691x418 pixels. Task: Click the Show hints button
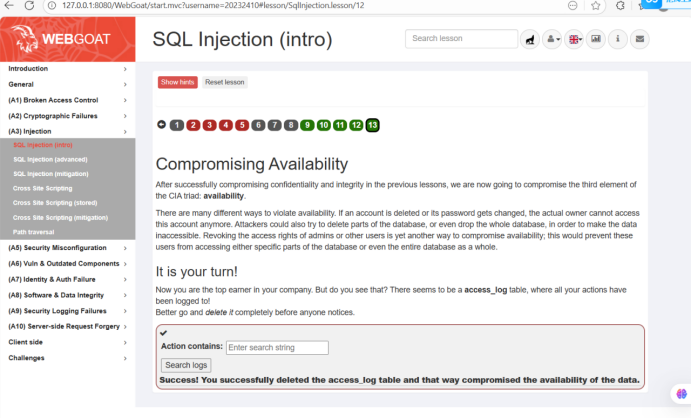coord(178,82)
